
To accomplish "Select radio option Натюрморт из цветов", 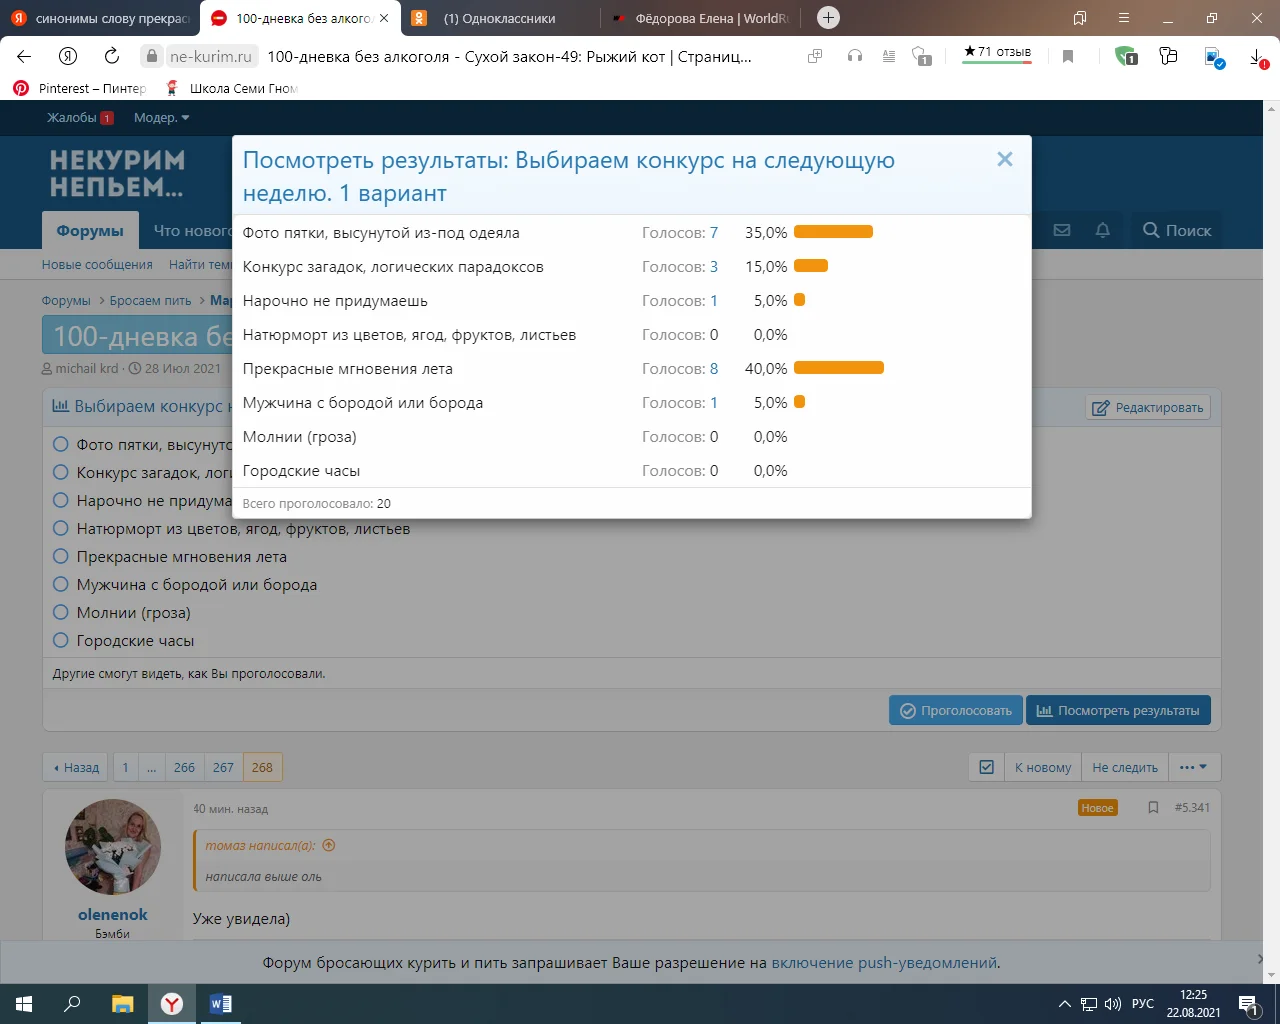I will tap(61, 528).
